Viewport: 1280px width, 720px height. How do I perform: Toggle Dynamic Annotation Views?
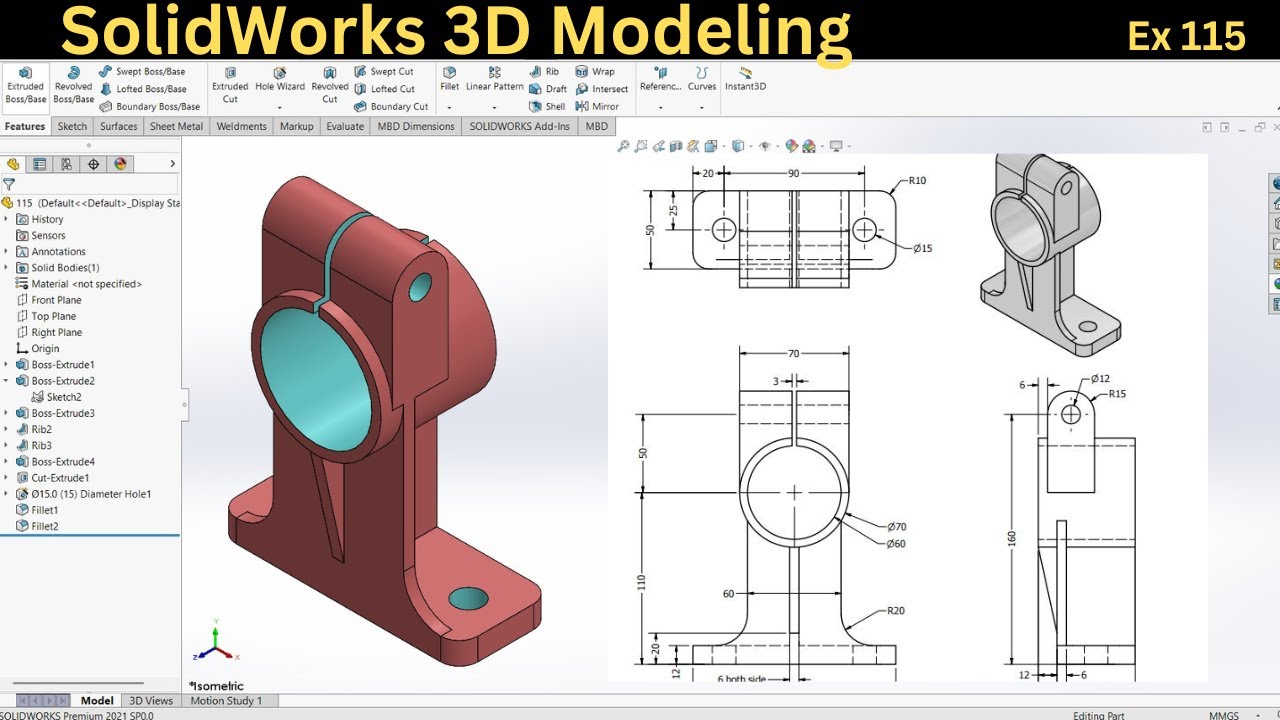point(693,146)
